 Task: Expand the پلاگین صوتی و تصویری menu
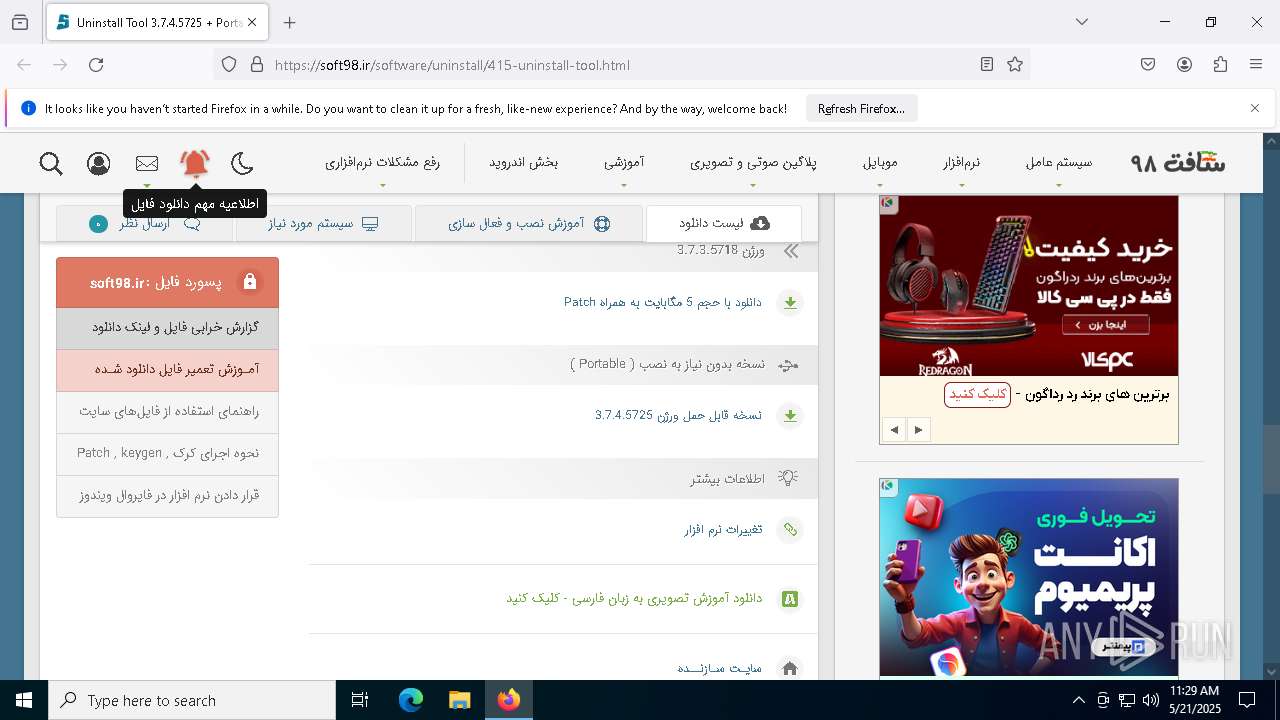point(753,162)
